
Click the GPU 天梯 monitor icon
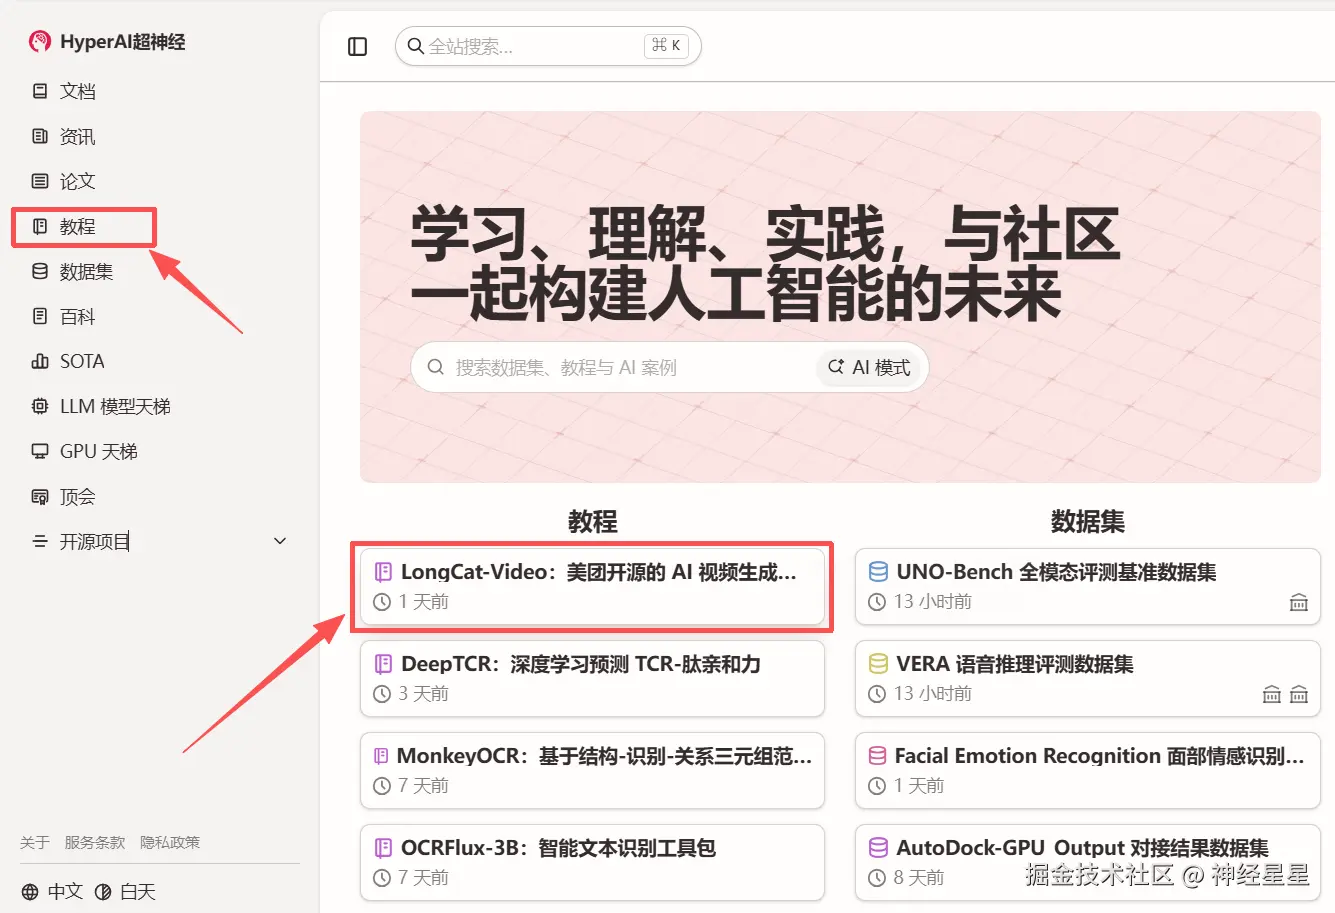[x=40, y=451]
